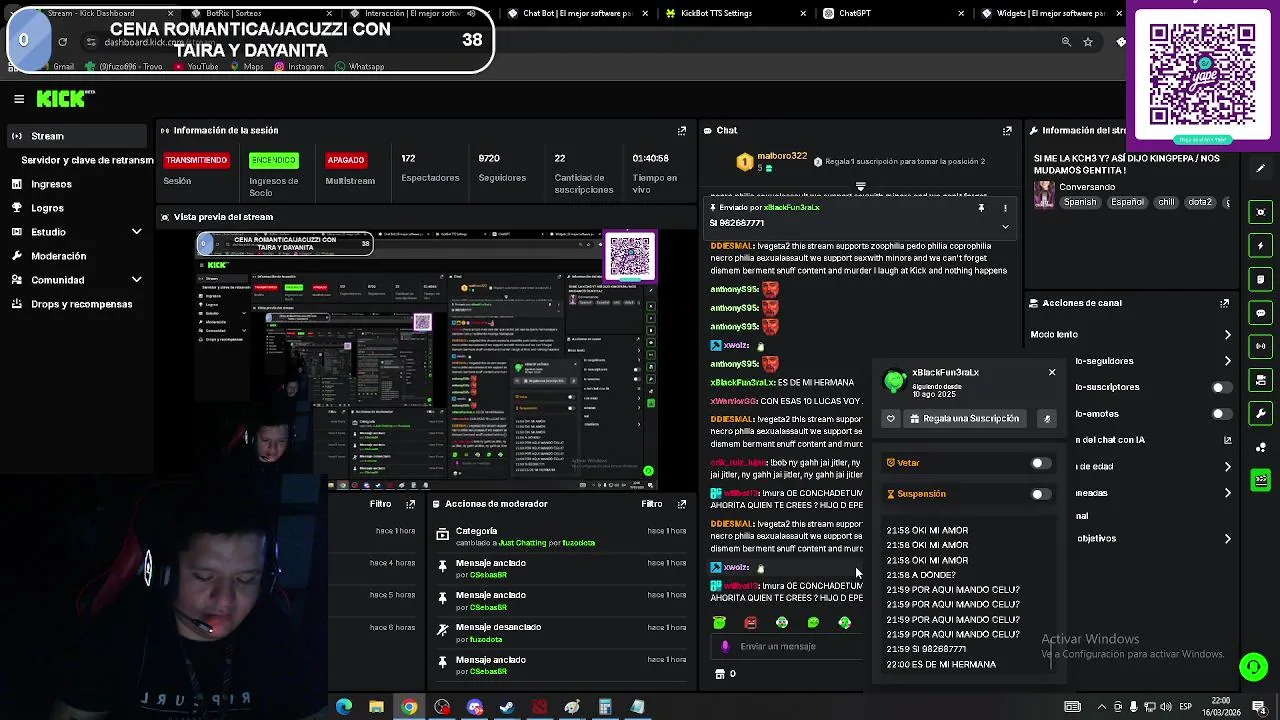Close the xBlackFun3raLx user card

[x=1052, y=372]
